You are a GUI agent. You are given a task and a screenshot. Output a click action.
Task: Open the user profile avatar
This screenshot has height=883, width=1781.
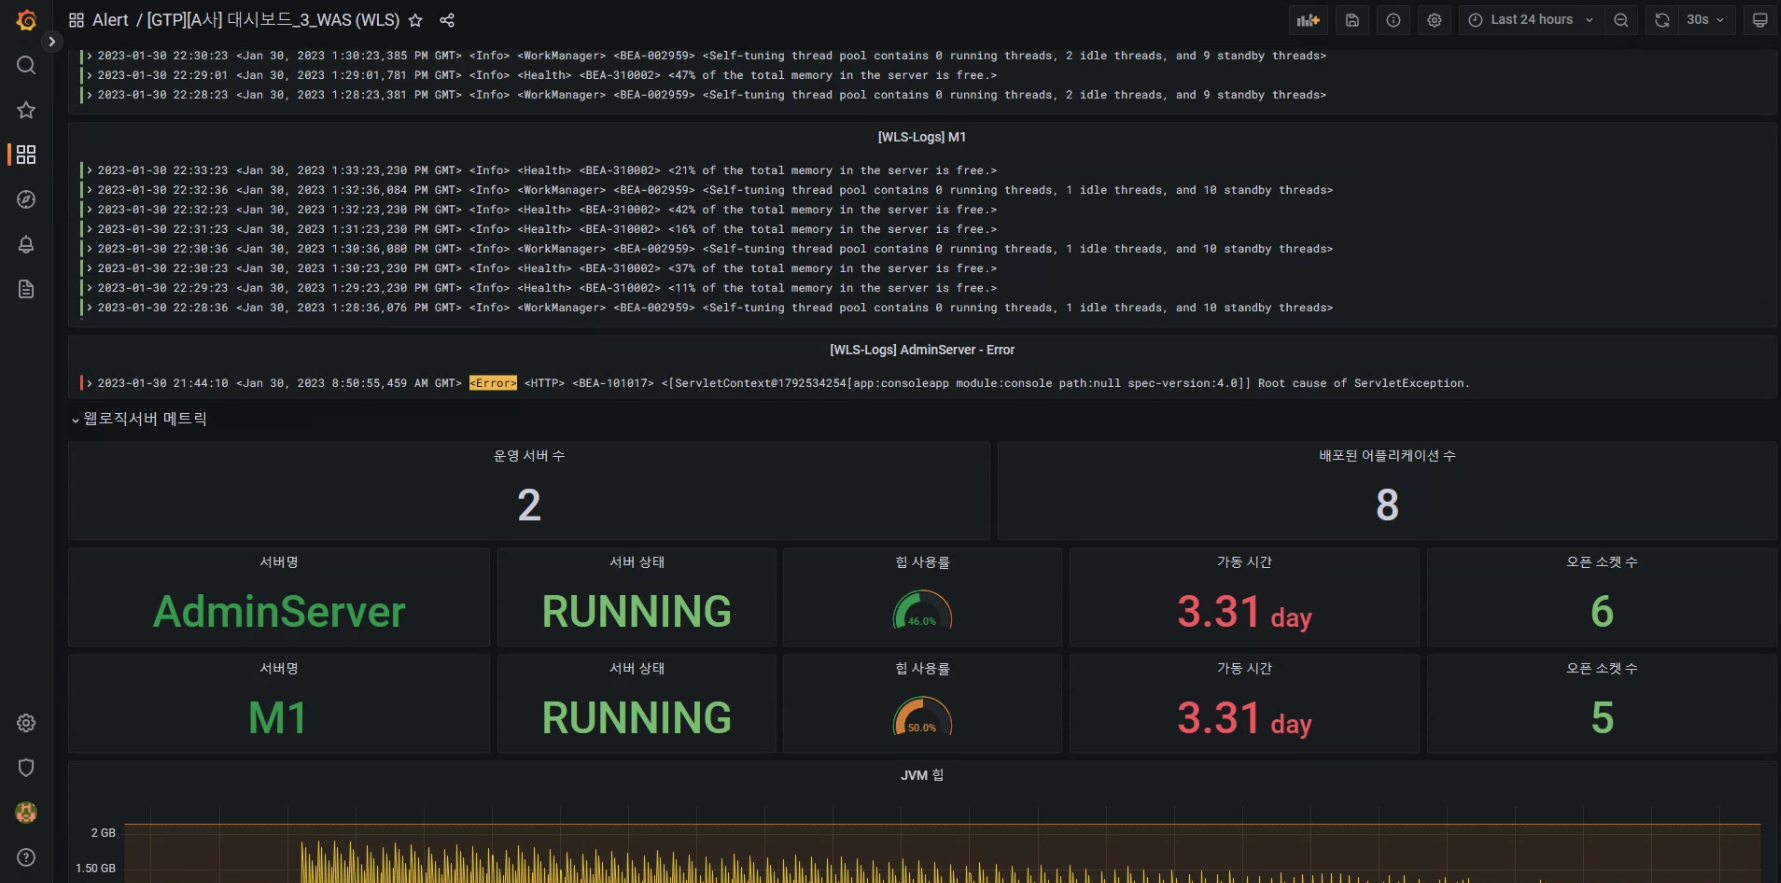coord(26,812)
